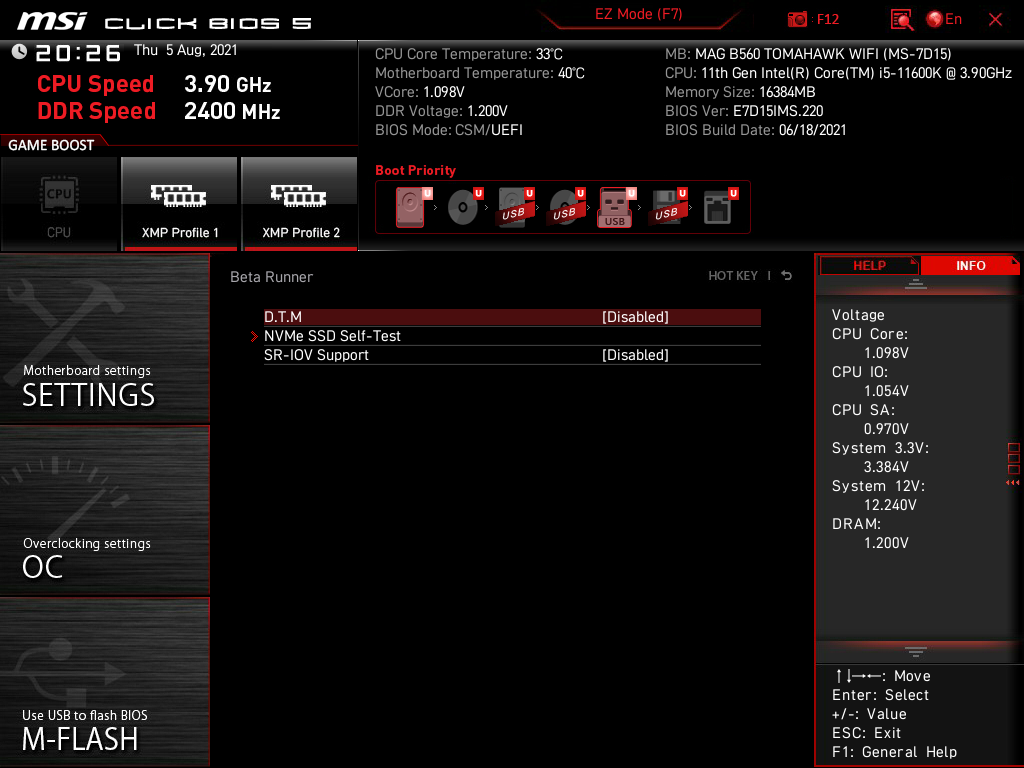The image size is (1024, 768).
Task: Click the Boot Priority heading
Action: [x=415, y=170]
